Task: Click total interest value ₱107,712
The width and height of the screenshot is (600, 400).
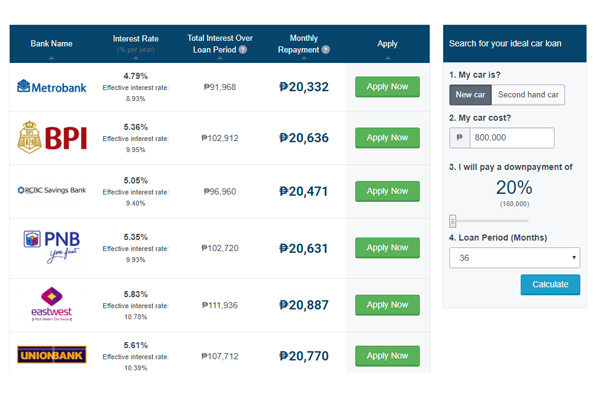Action: 220,356
